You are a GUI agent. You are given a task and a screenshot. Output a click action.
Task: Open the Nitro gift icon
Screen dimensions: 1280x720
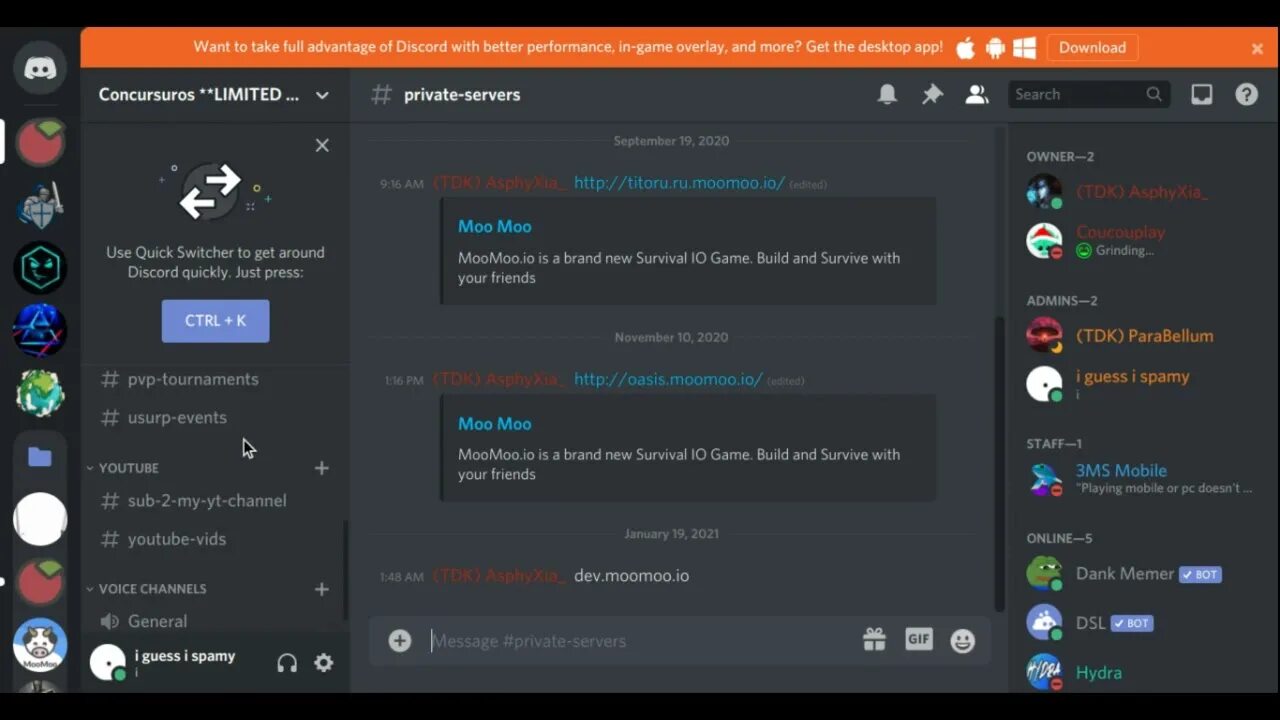pyautogui.click(x=874, y=640)
